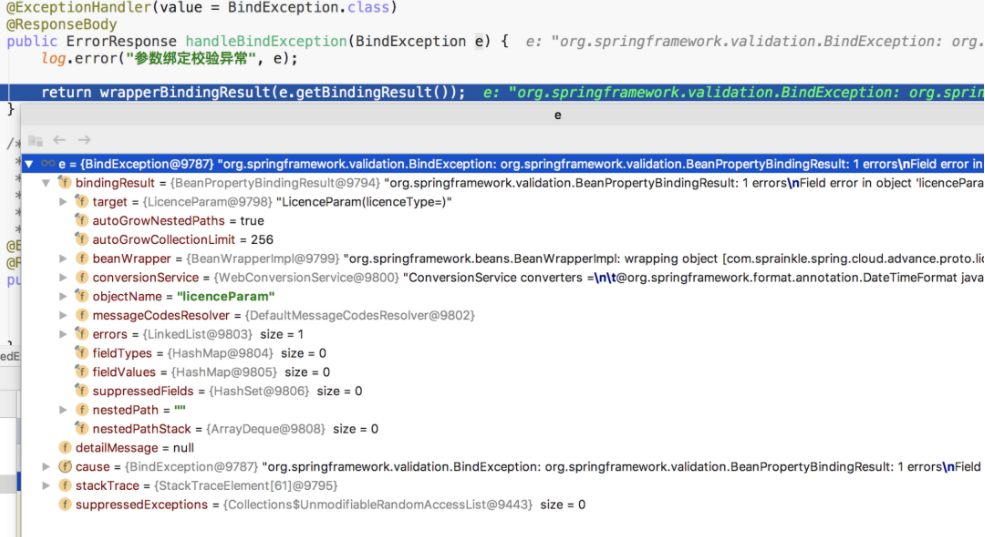Click field icon of bindingResult
This screenshot has height=537, width=985.
[65, 183]
